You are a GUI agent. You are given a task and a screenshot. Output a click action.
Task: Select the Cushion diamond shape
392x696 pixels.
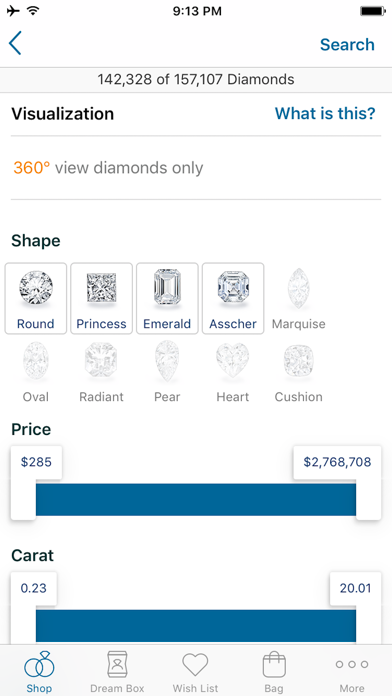(x=299, y=372)
